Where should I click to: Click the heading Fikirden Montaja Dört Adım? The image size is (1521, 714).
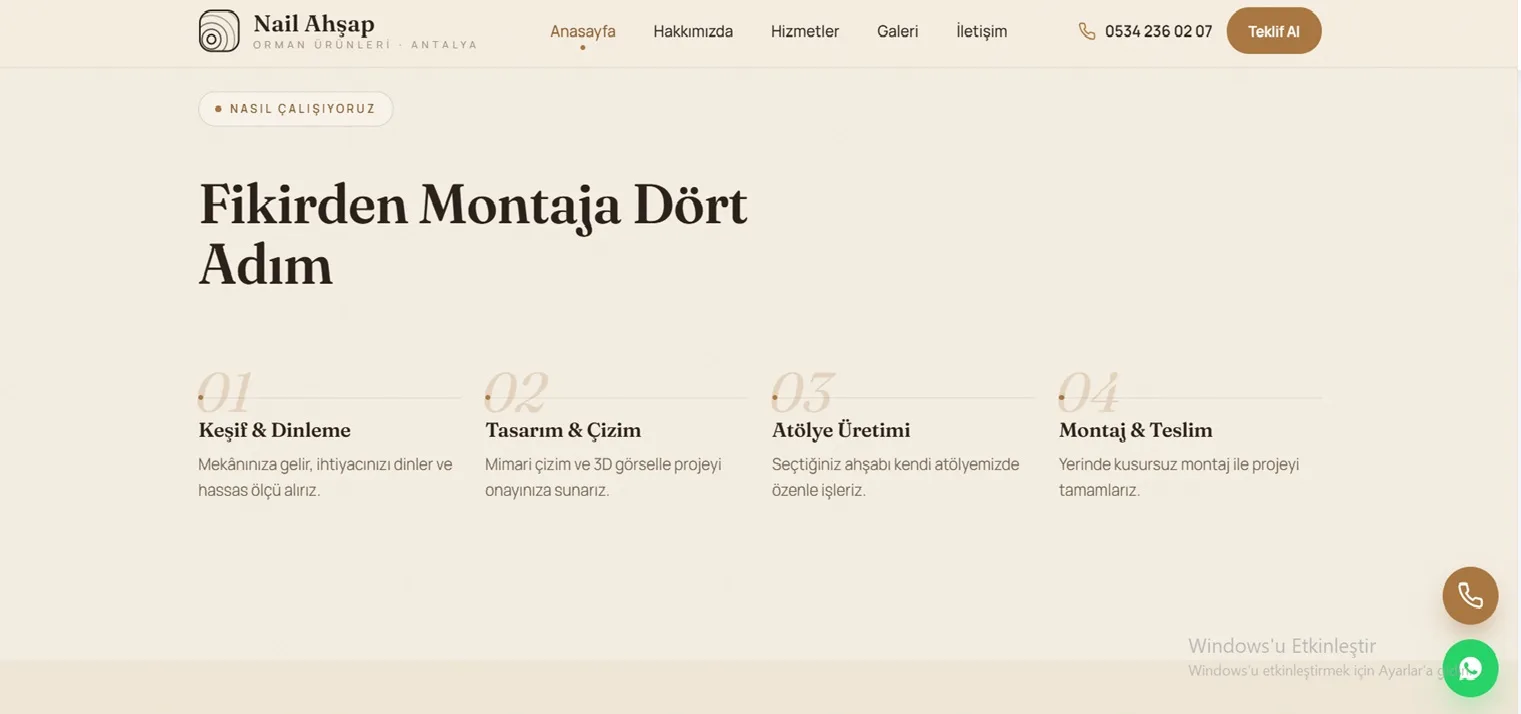(x=473, y=235)
